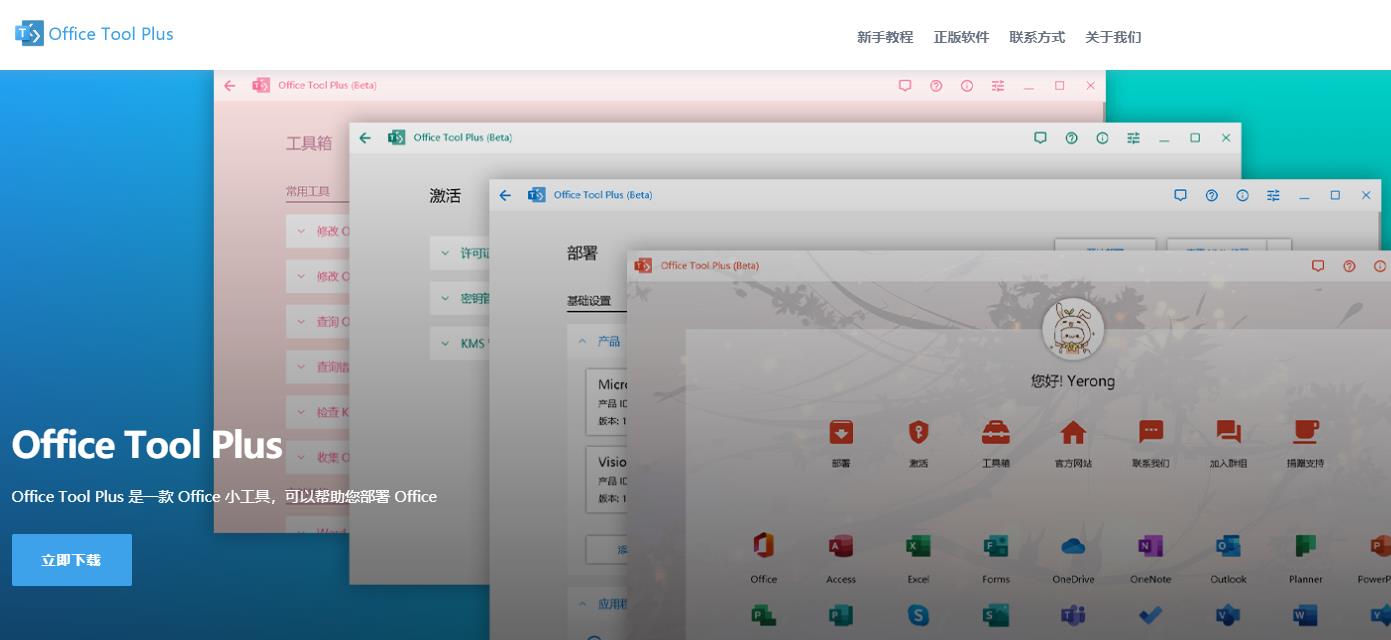Select the Excel app icon
This screenshot has width=1391, height=640.
click(918, 546)
